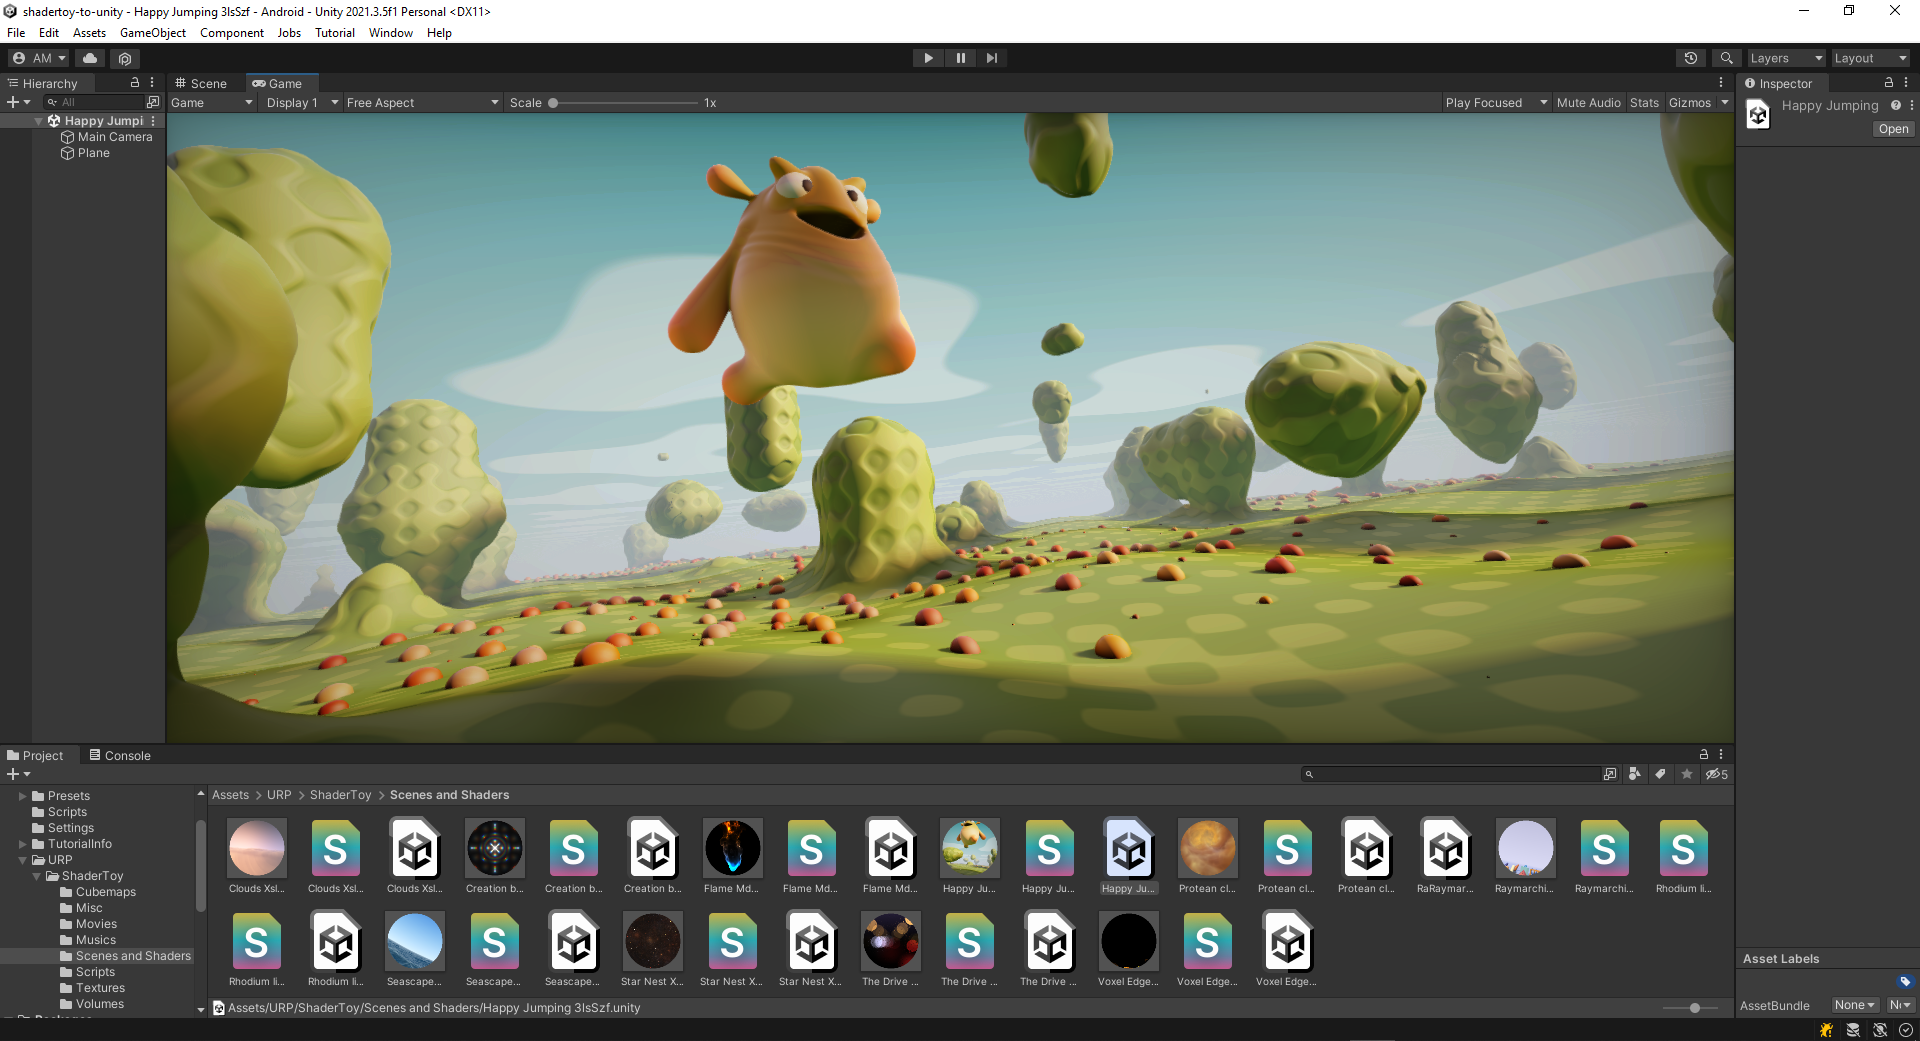
Task: Click the Search by Type icon
Action: 1634,774
